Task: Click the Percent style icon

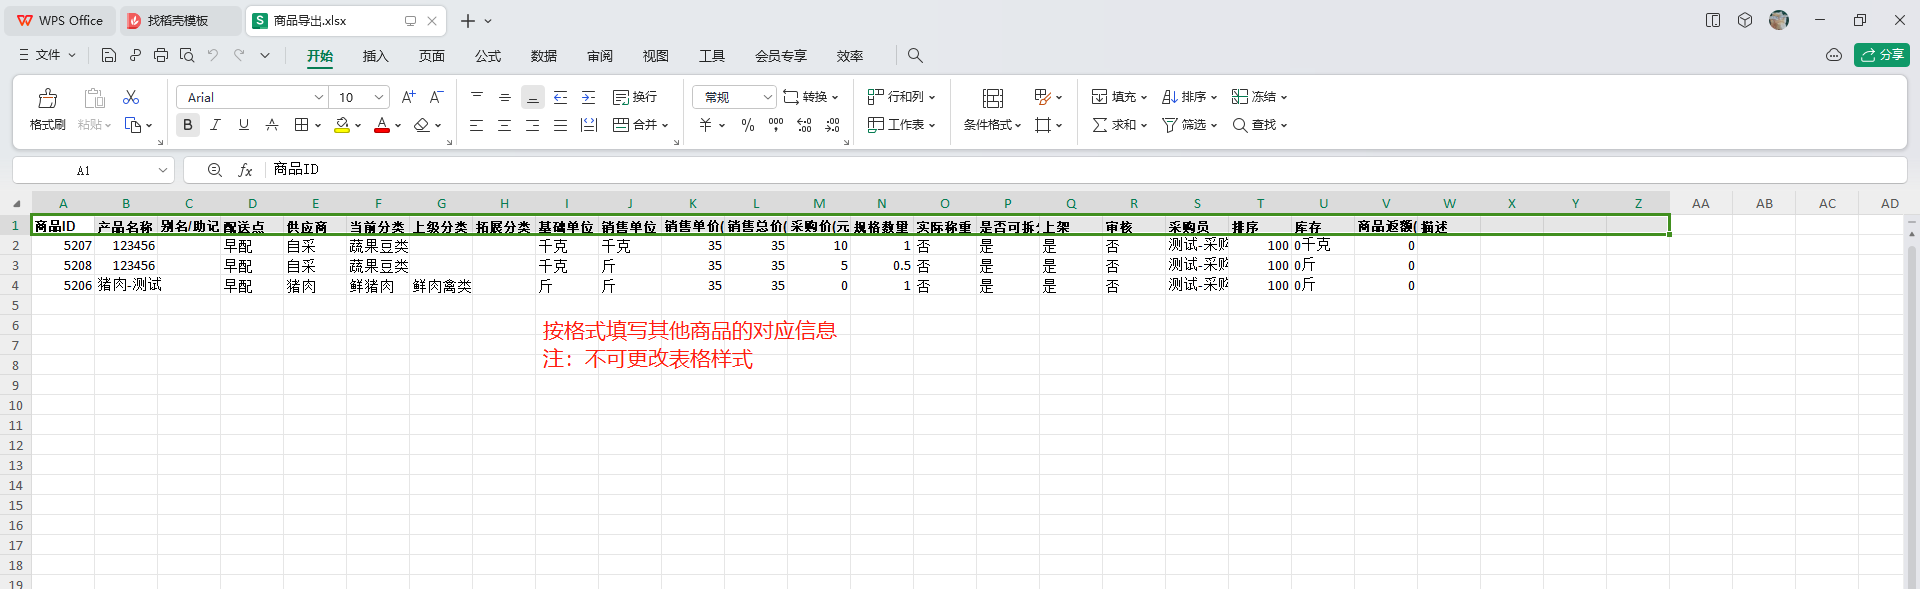Action: [747, 125]
